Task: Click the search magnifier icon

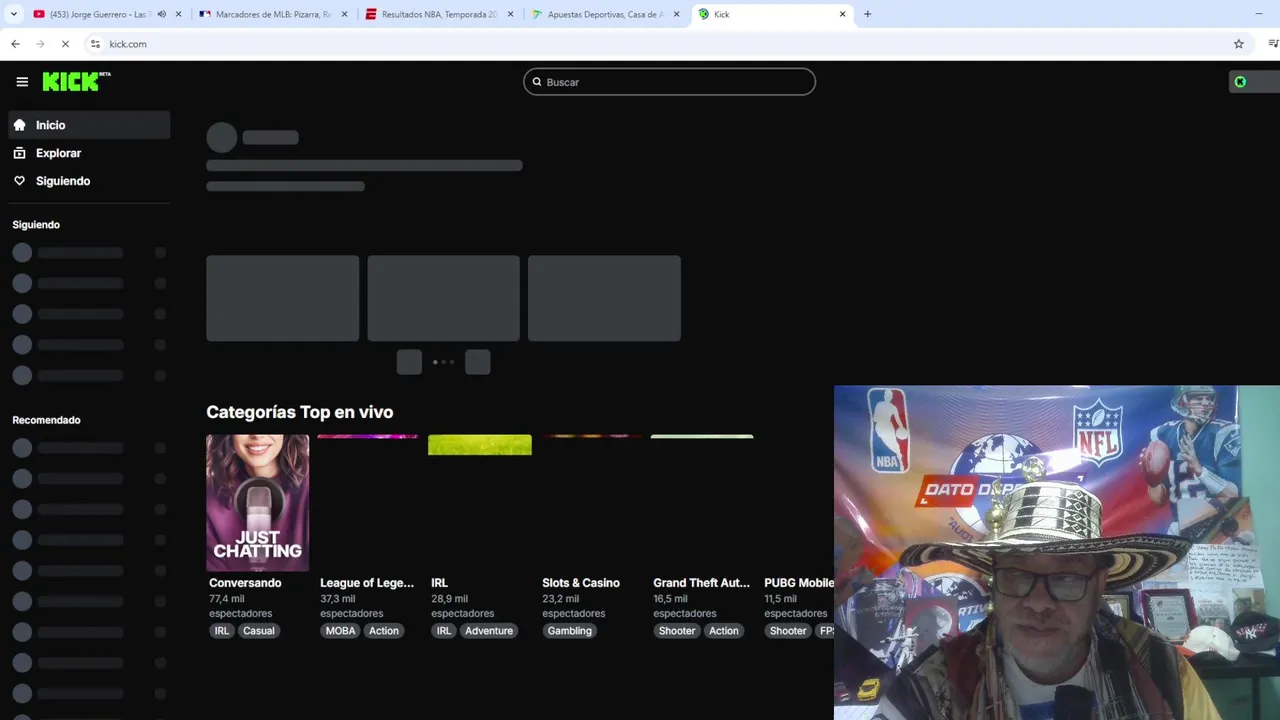Action: pos(537,82)
